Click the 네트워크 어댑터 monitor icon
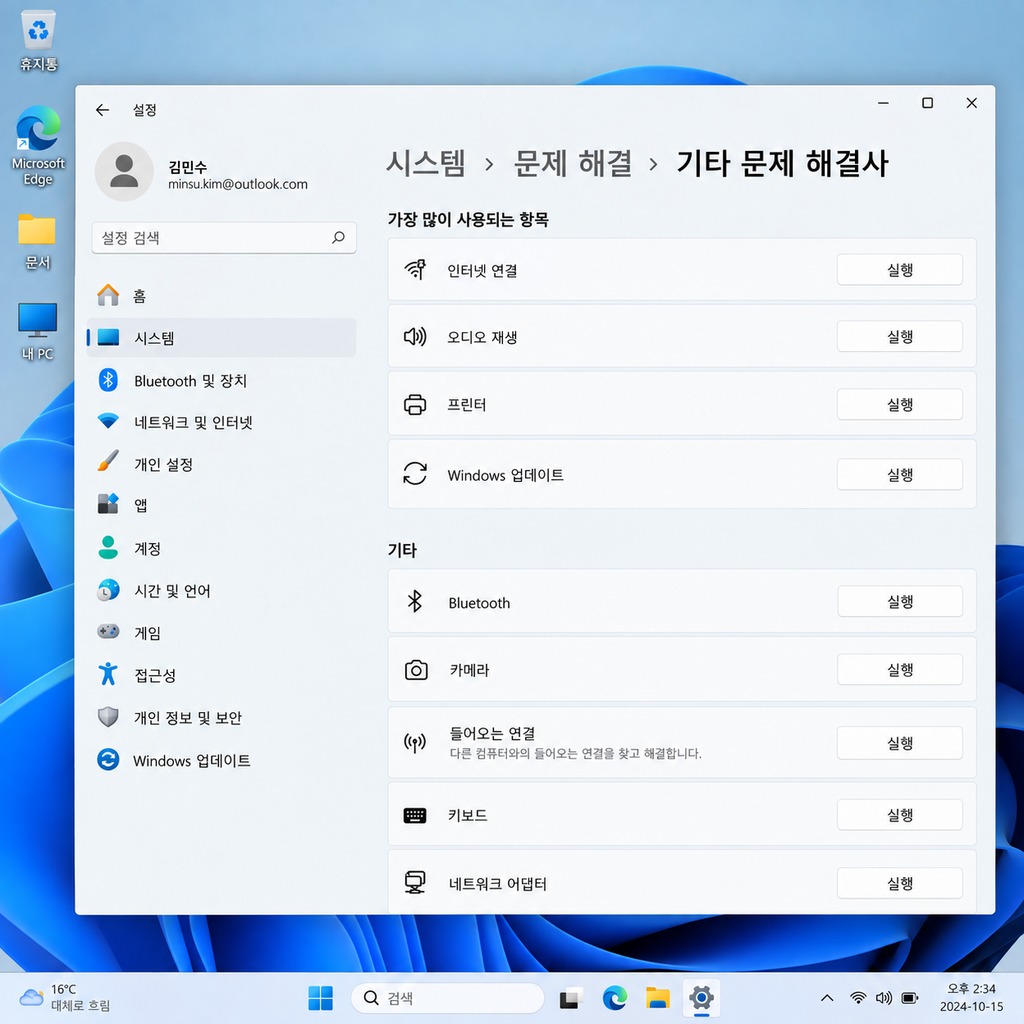The width and height of the screenshot is (1024, 1024). click(415, 882)
